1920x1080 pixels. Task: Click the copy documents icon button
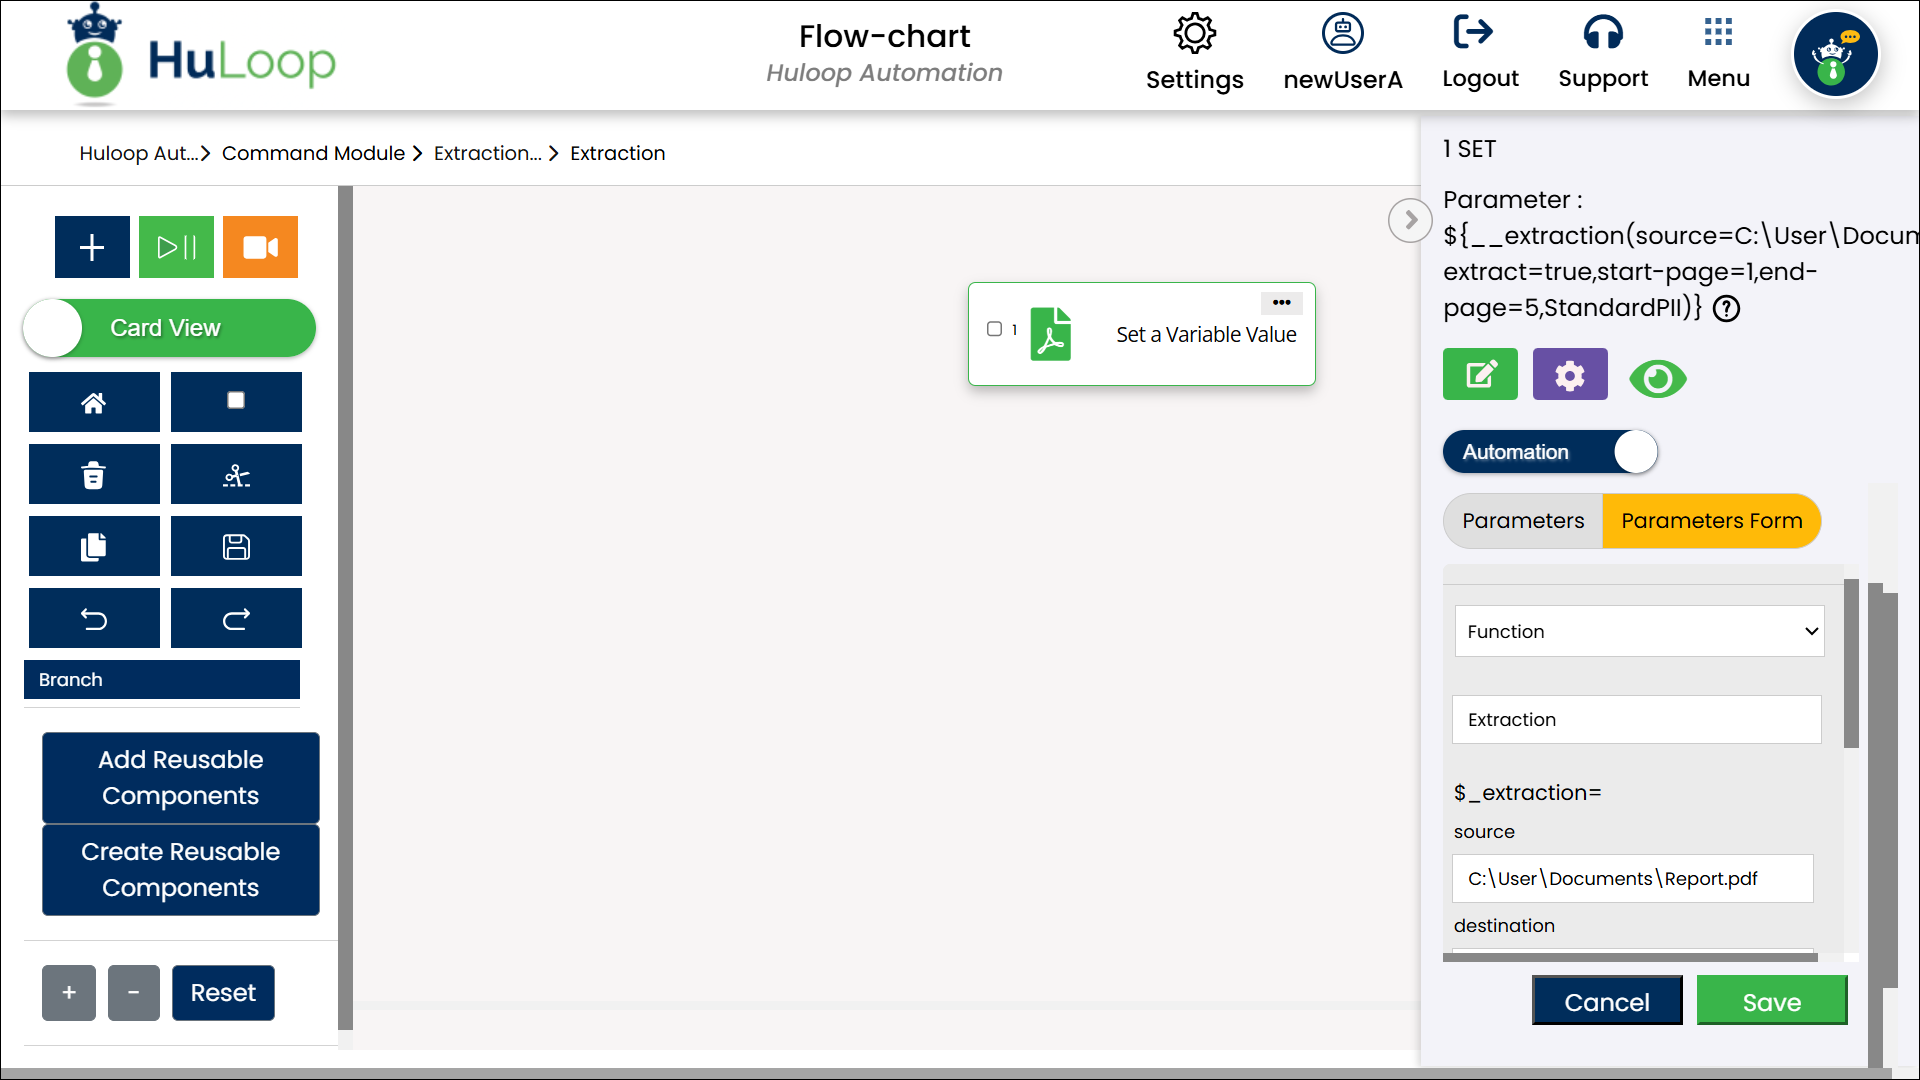click(94, 547)
